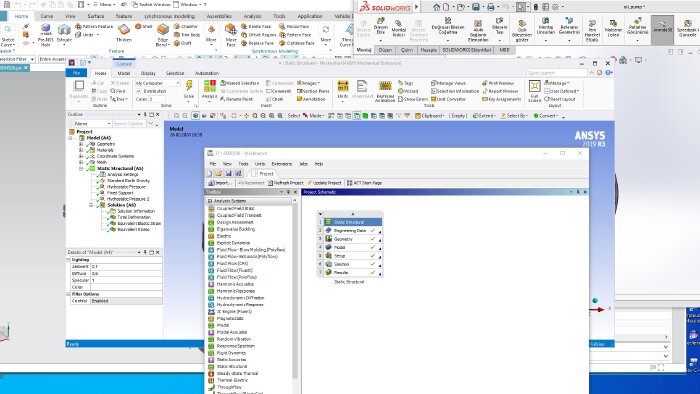Open Manage Views
Screen dimensions: 700x394
click(x=448, y=83)
